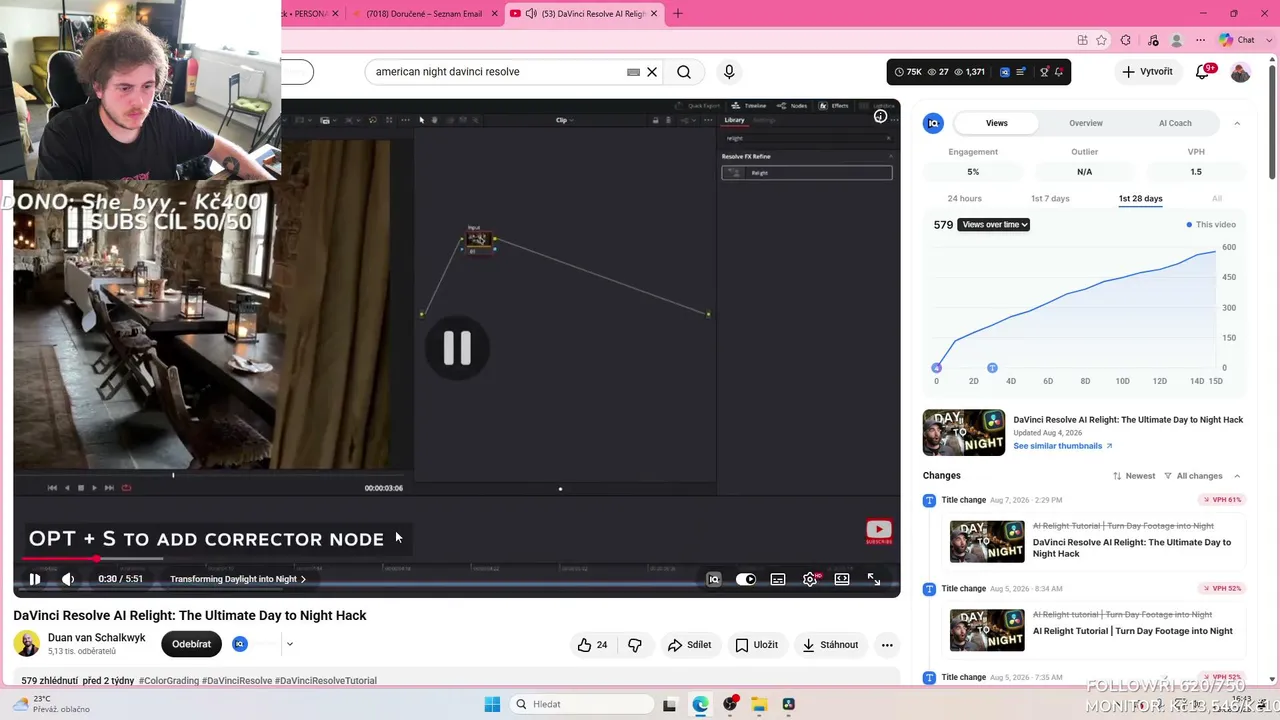This screenshot has width=1280, height=720.
Task: Dislike the video
Action: point(635,645)
